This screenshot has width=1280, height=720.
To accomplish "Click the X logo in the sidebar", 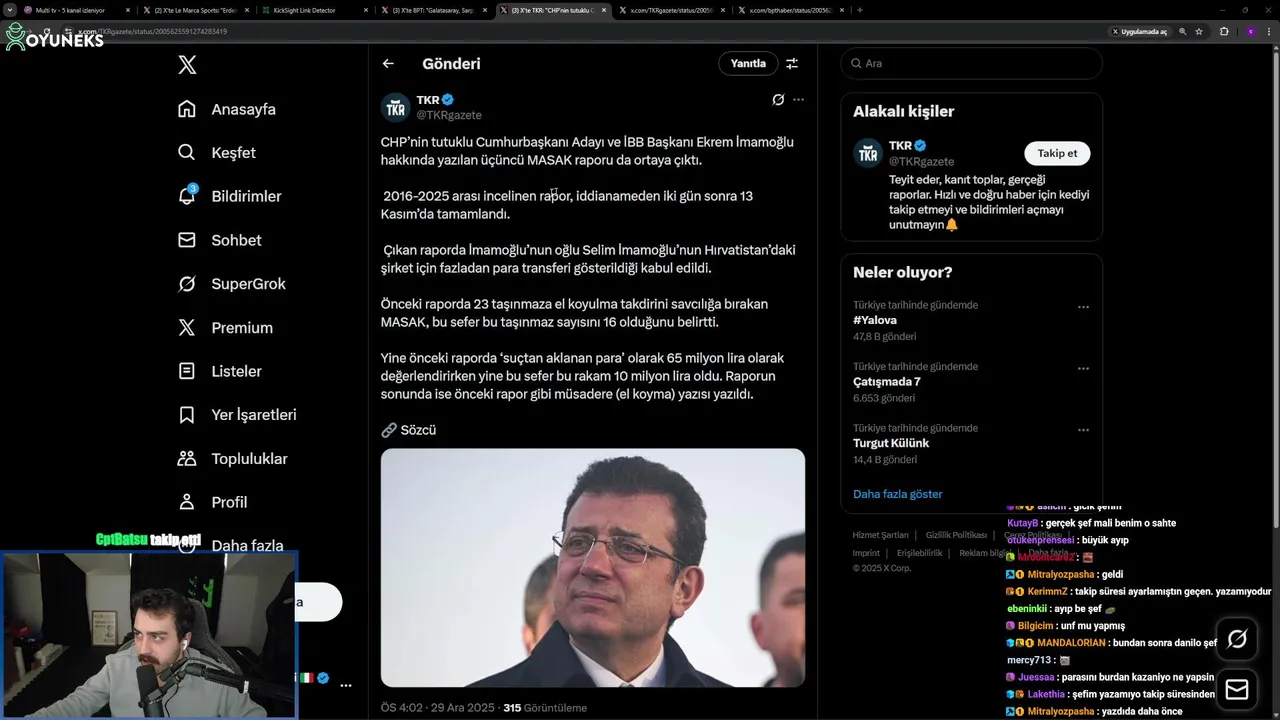I will 187,65.
